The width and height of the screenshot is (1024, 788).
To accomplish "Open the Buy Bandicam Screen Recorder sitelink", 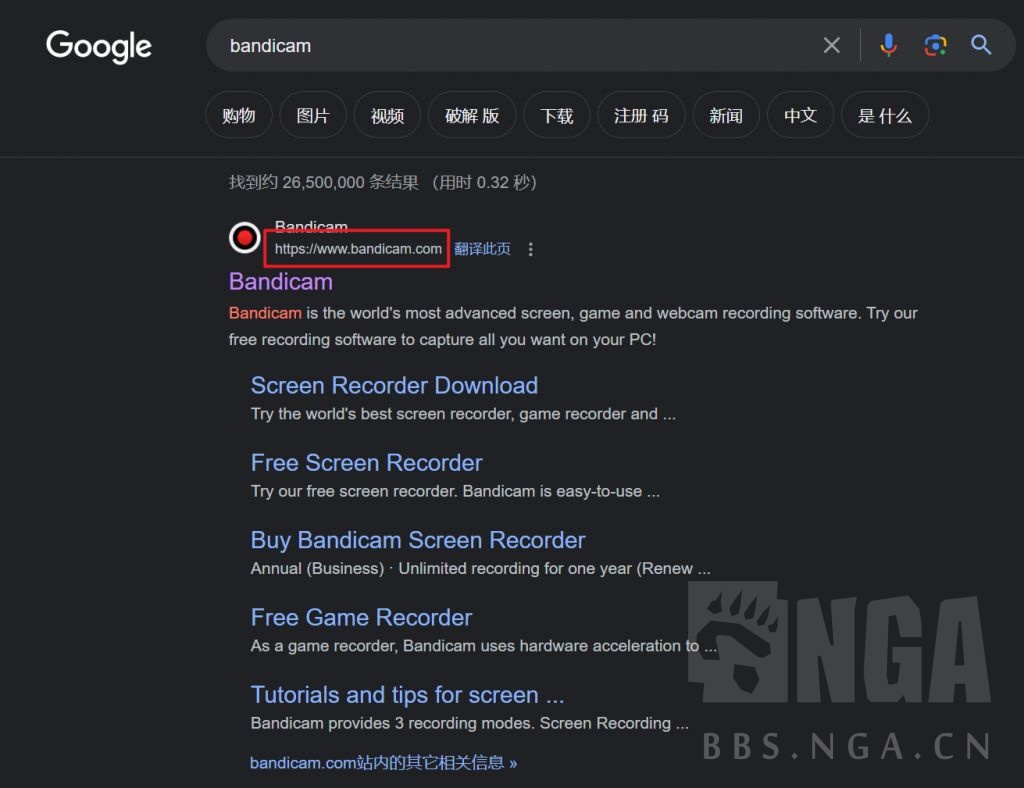I will [418, 540].
